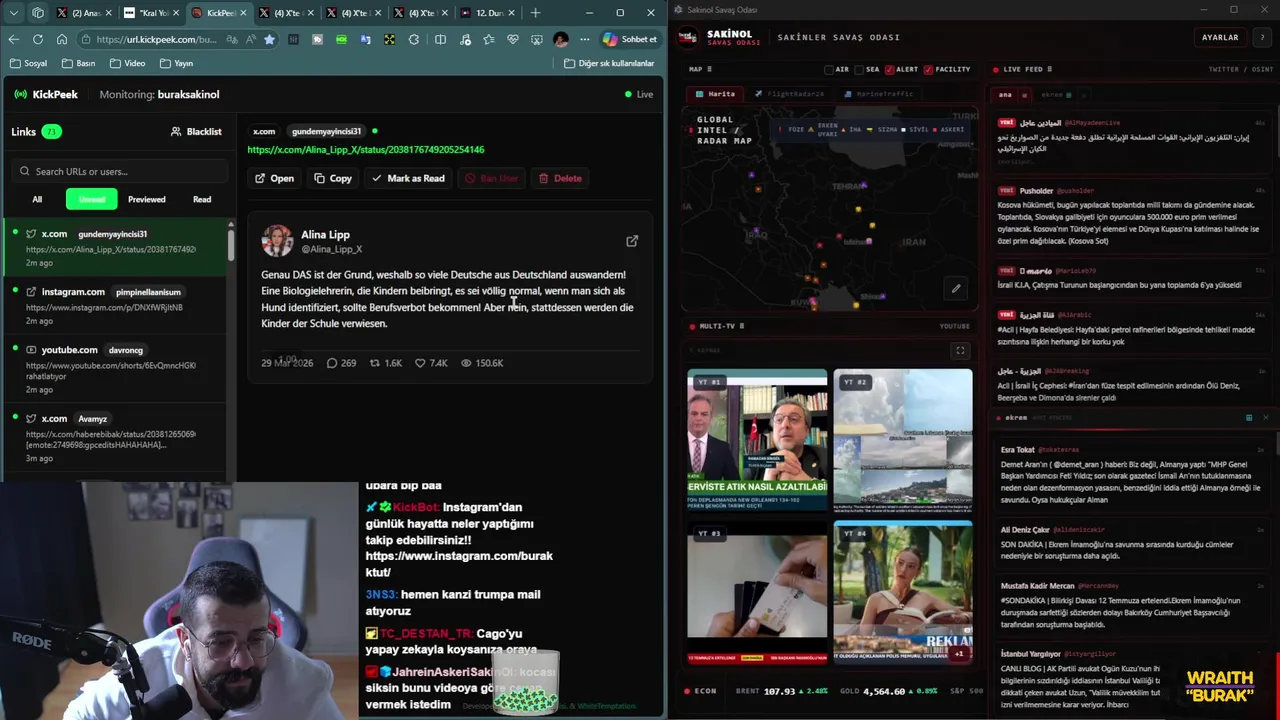Select instagram.com pimpinellaanisum link row

coord(115,306)
